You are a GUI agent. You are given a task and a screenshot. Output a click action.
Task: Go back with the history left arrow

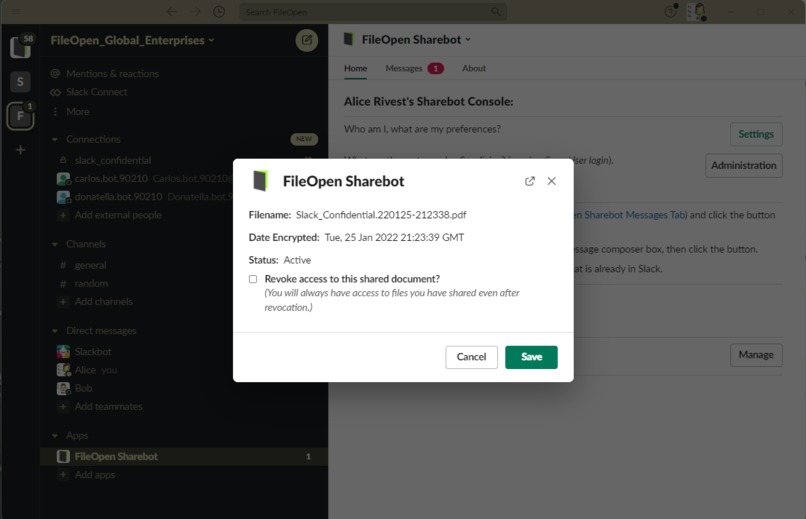172,11
